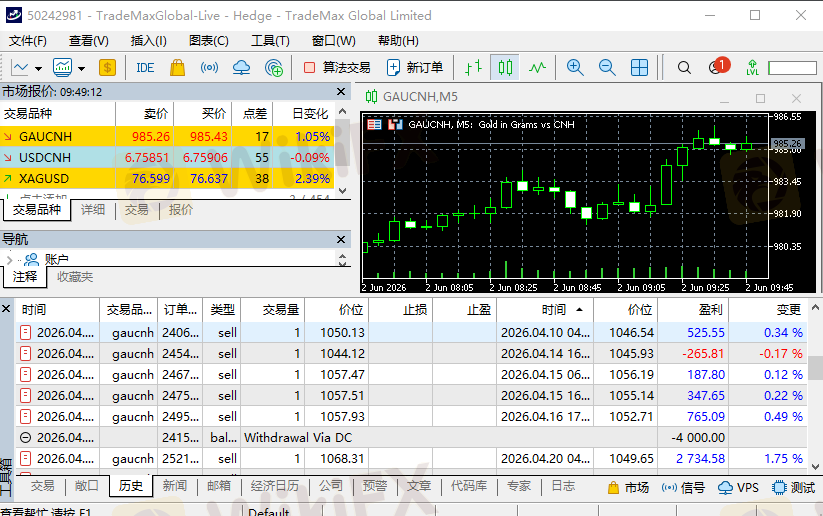
Task: Click the toolbar search input field
Action: tap(792, 68)
